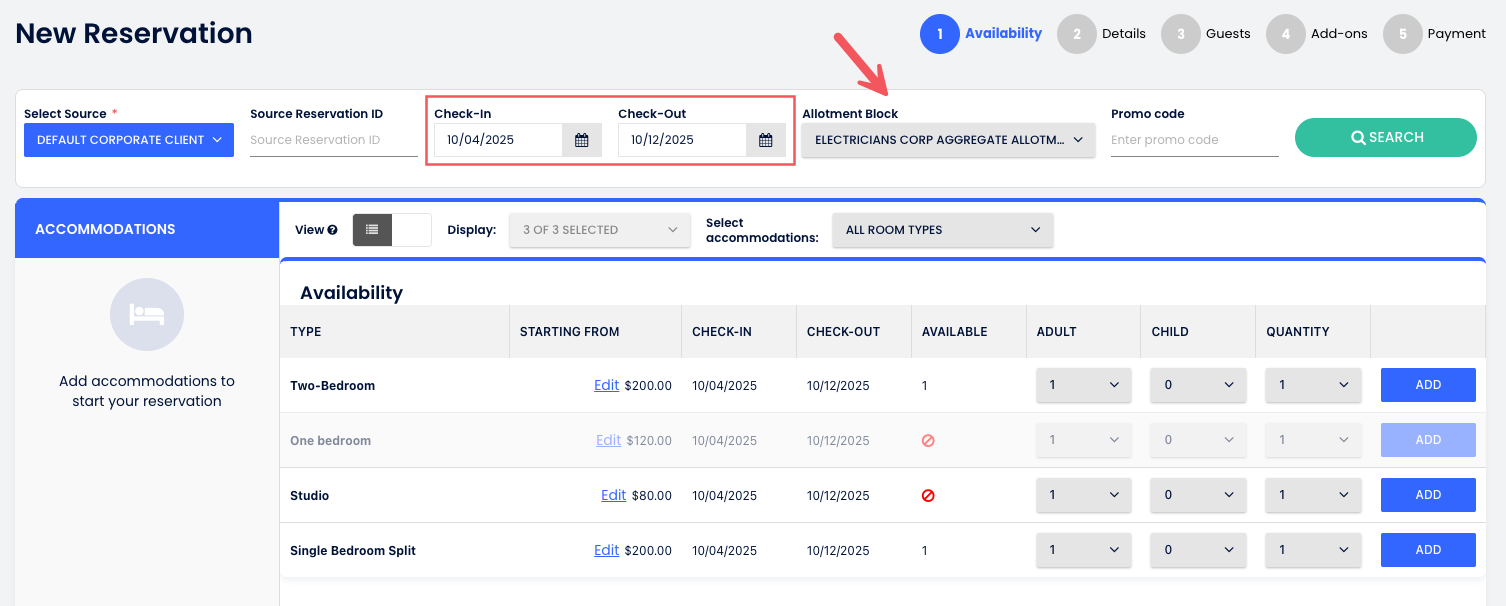Open the Check-In calendar picker icon
This screenshot has width=1506, height=606.
(x=582, y=140)
